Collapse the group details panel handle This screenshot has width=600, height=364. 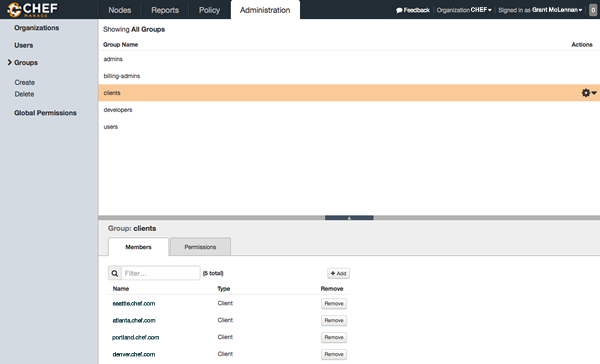pyautogui.click(x=349, y=218)
